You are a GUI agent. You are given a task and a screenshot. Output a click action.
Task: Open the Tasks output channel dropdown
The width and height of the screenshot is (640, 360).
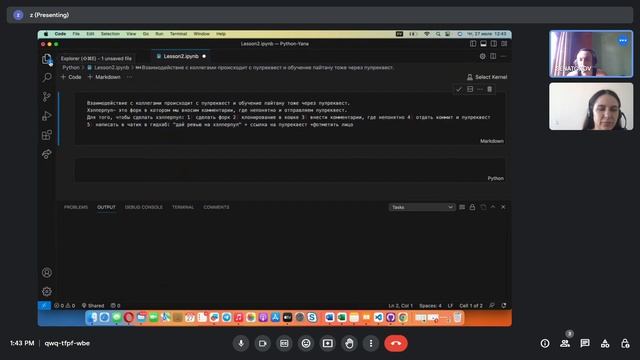coord(422,207)
